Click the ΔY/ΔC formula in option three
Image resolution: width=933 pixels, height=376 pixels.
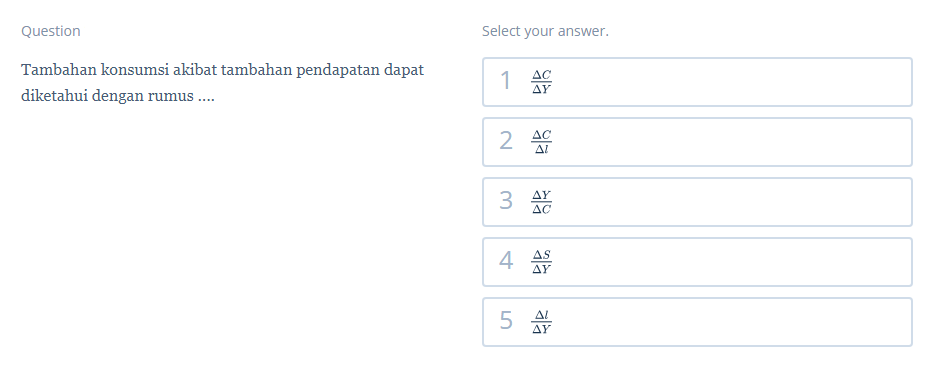click(541, 202)
